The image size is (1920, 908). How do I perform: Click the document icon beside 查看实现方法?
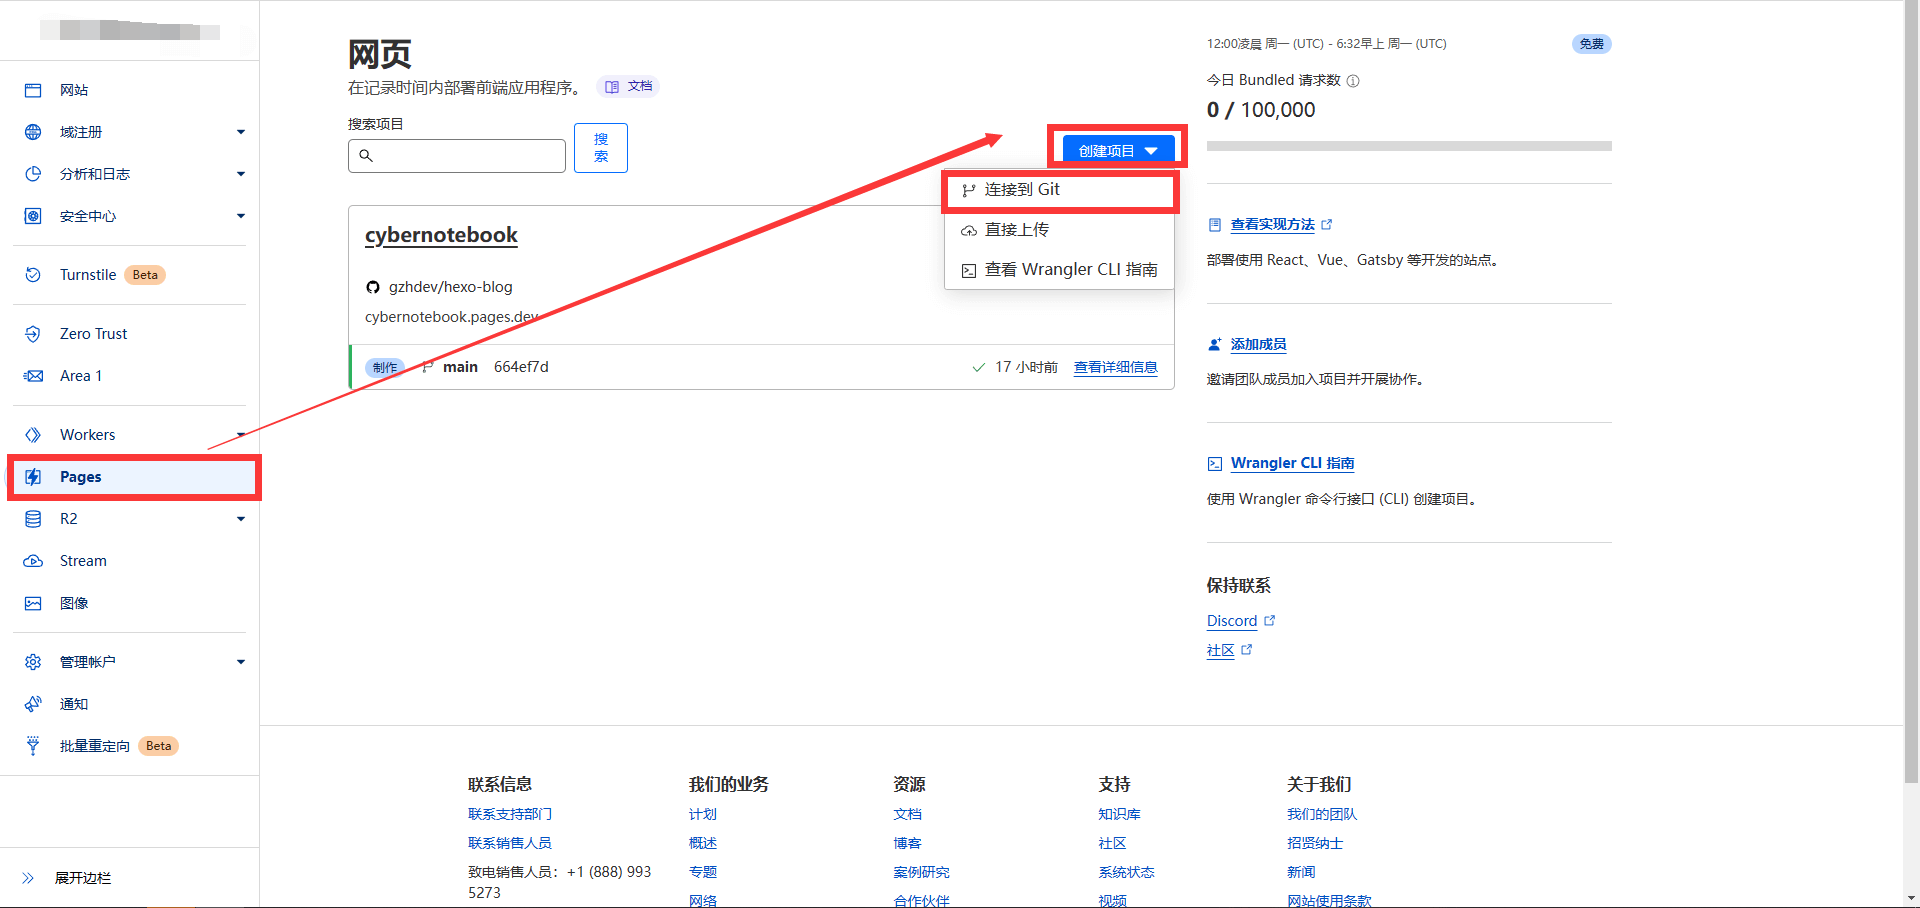[1215, 225]
